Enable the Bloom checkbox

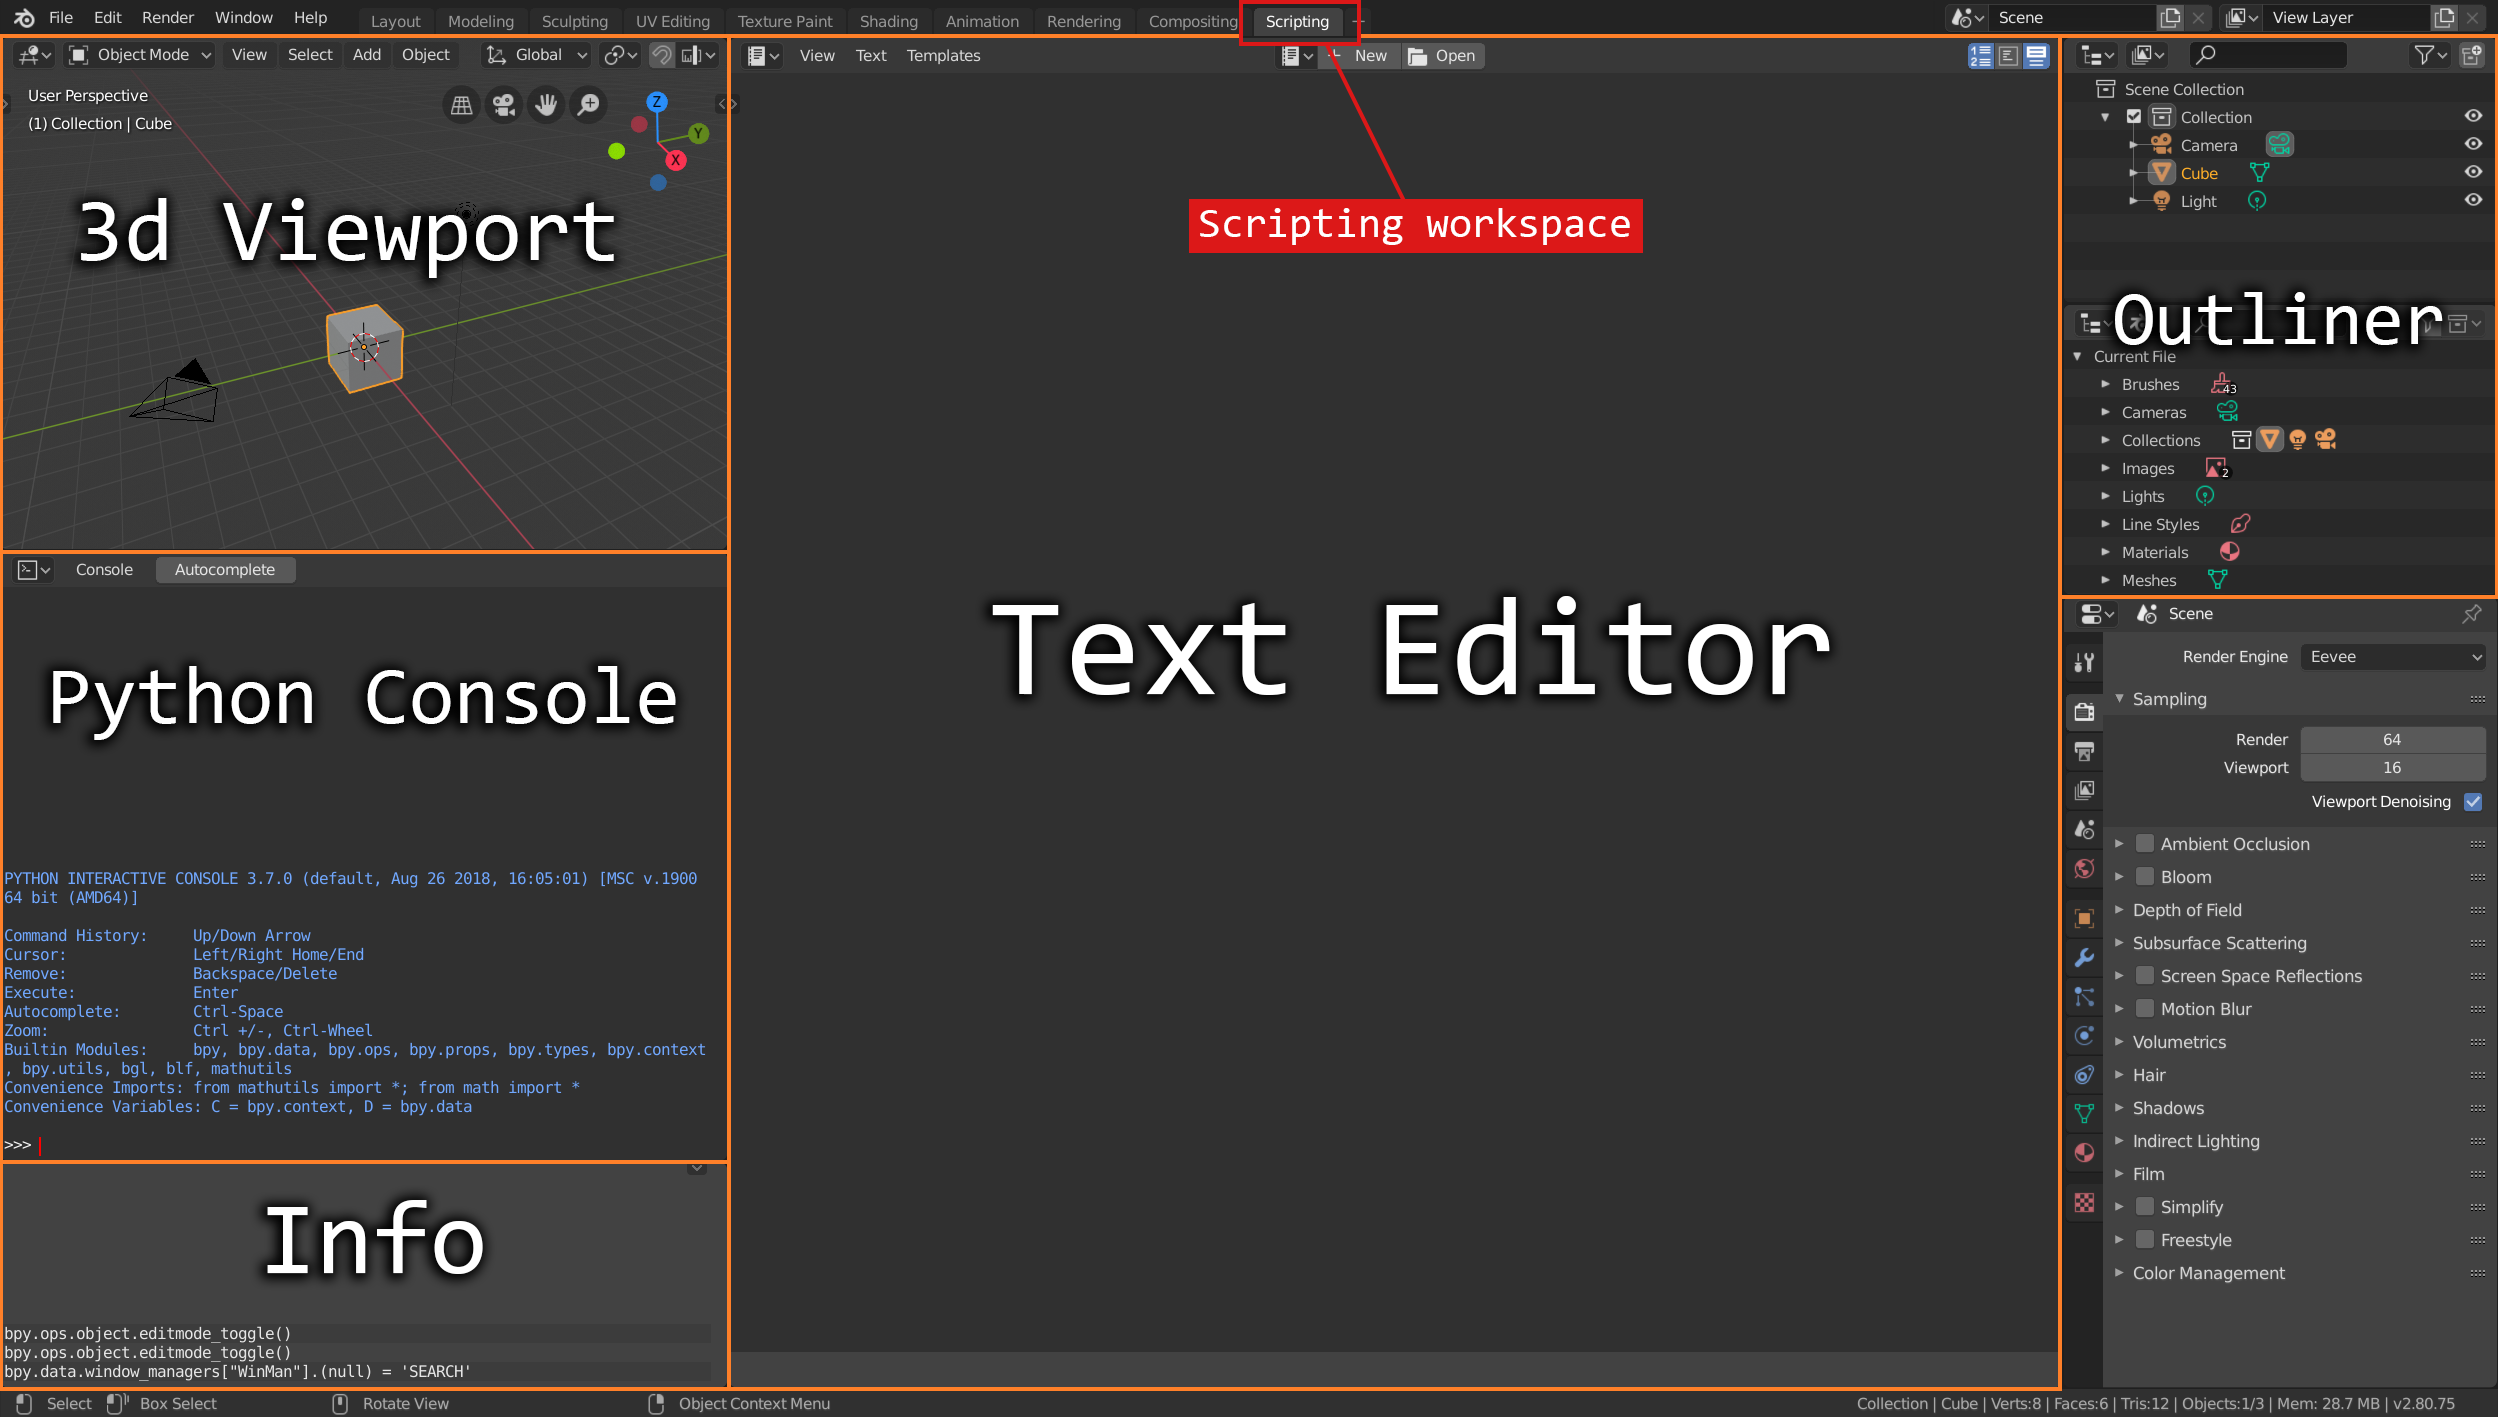(2144, 877)
